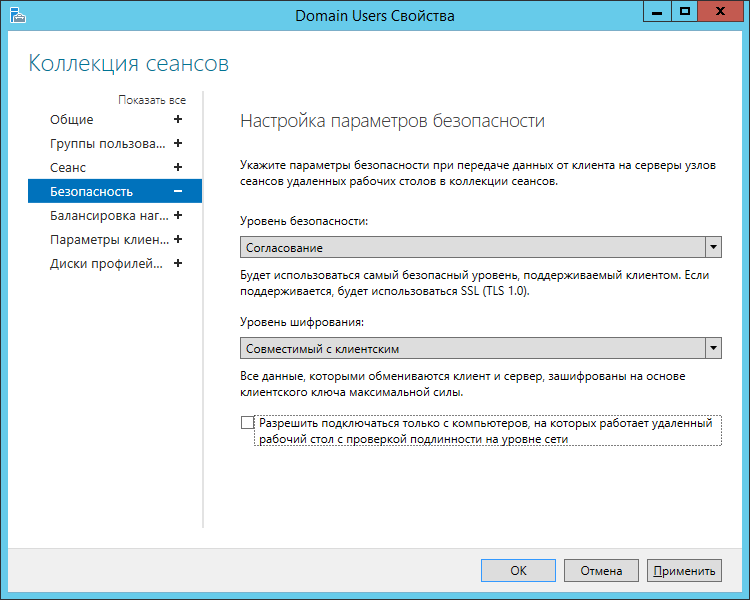Expand Группы пользова... section plus icon
750x600 pixels.
click(x=178, y=143)
